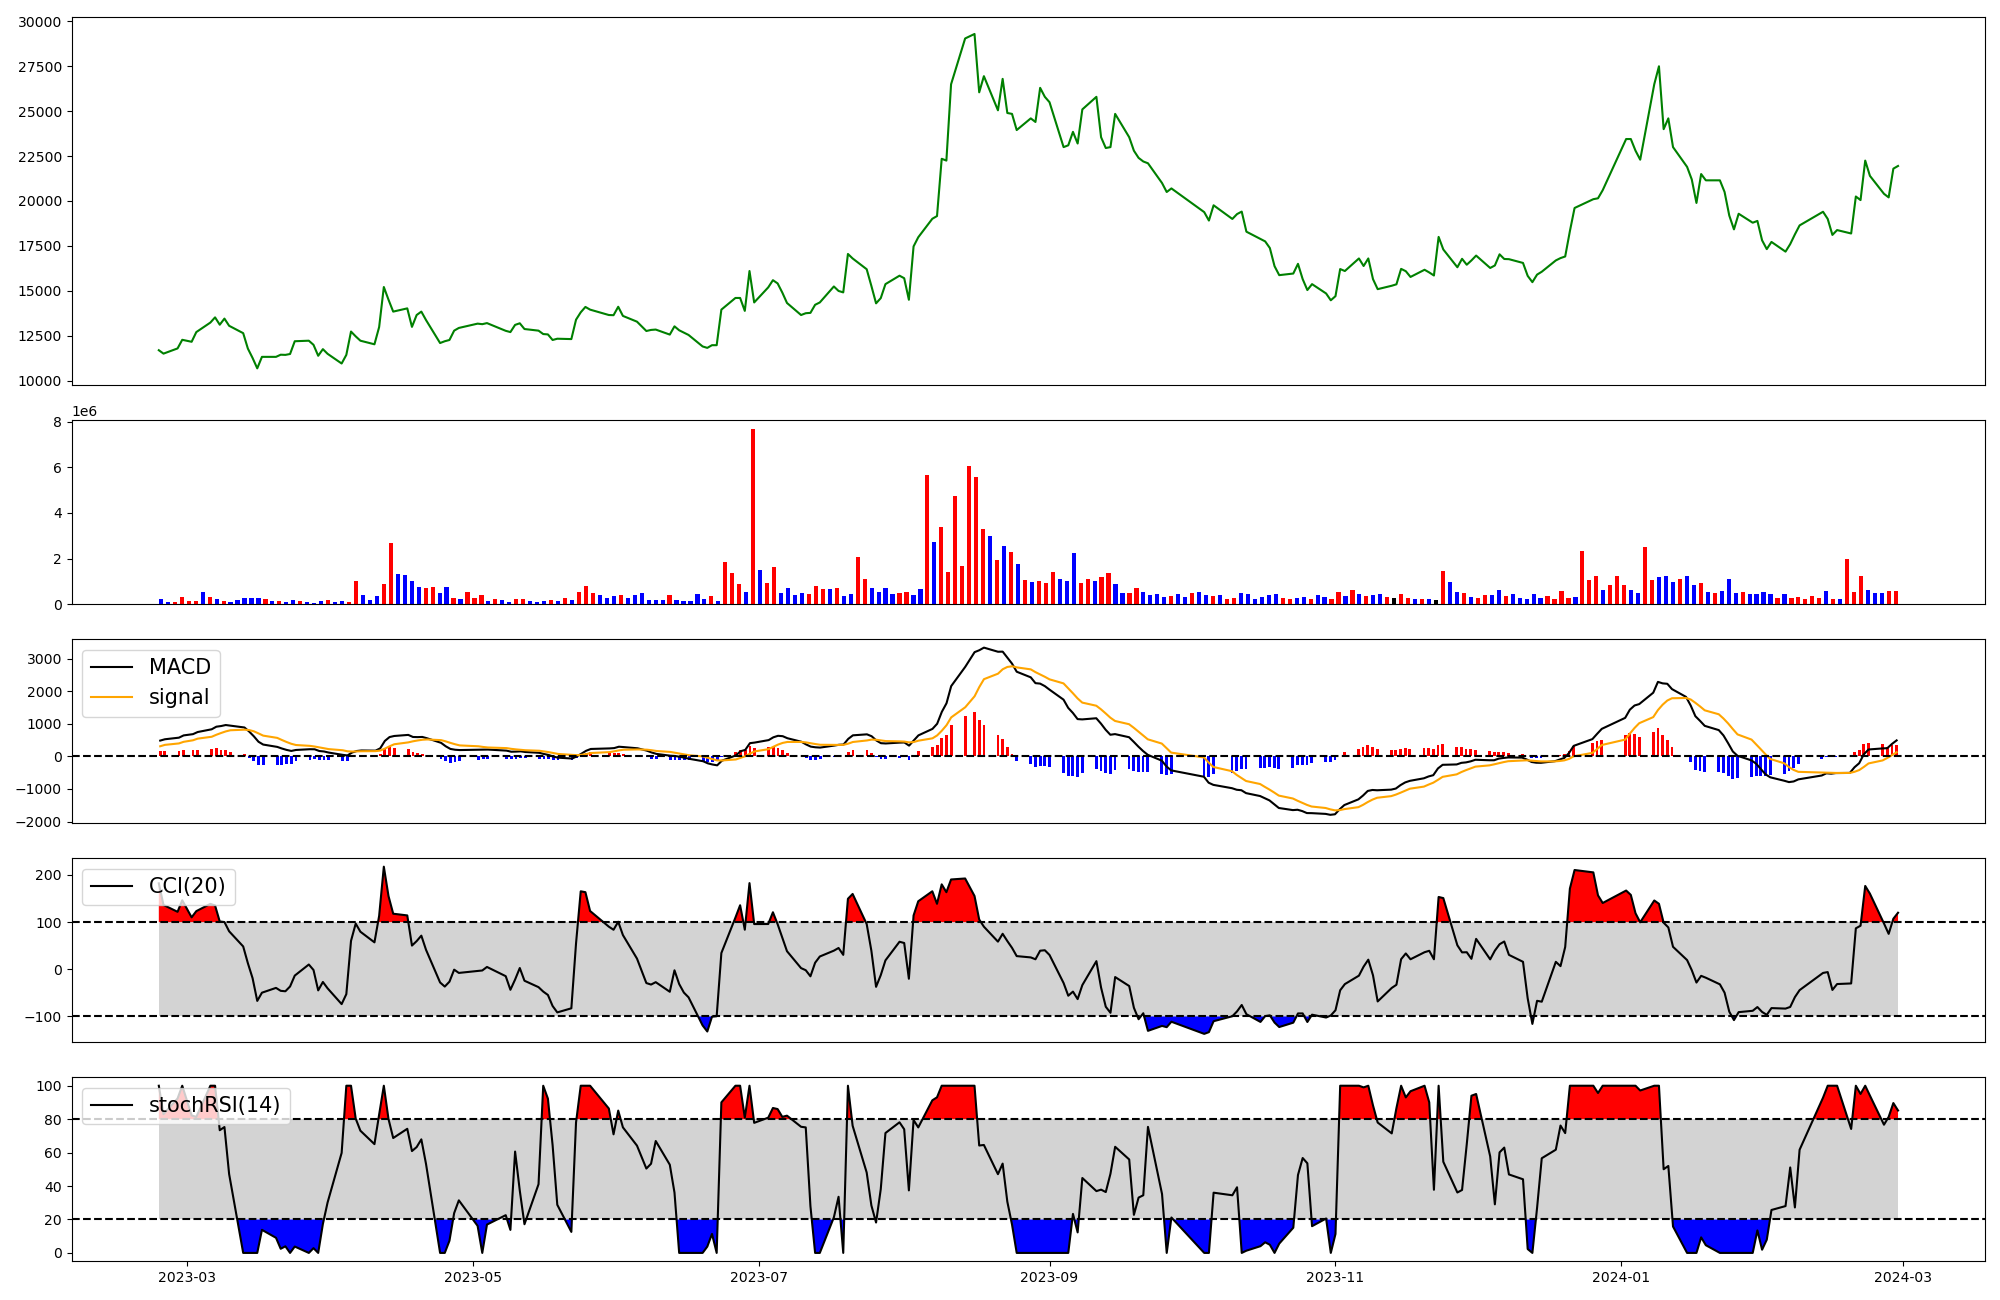
Task: Click the orange signal legend line sample
Action: click(x=111, y=697)
